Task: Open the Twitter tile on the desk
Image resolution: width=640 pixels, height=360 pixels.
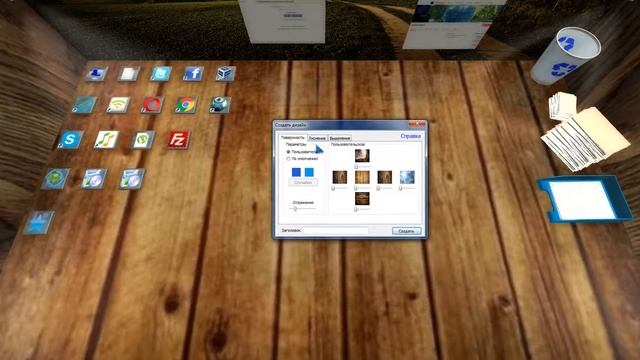Action: tap(160, 74)
